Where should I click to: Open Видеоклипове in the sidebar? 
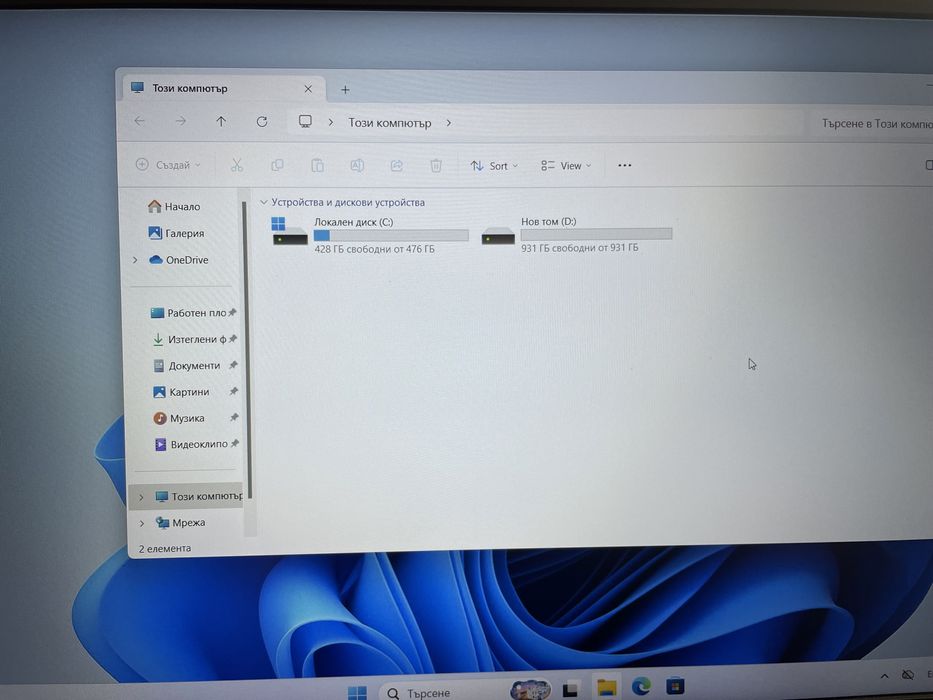point(191,444)
